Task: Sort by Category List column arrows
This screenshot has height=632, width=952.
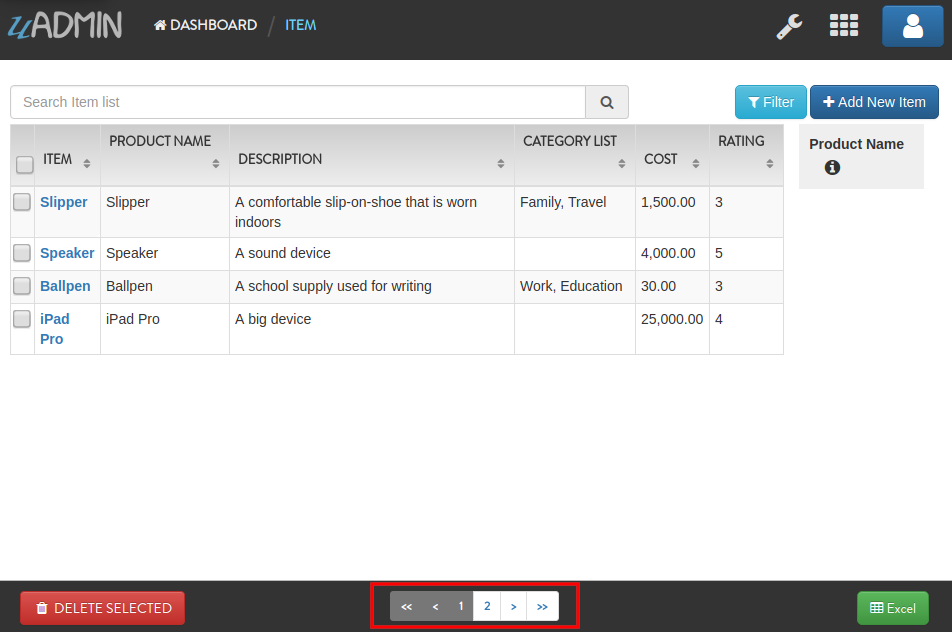Action: point(622,163)
